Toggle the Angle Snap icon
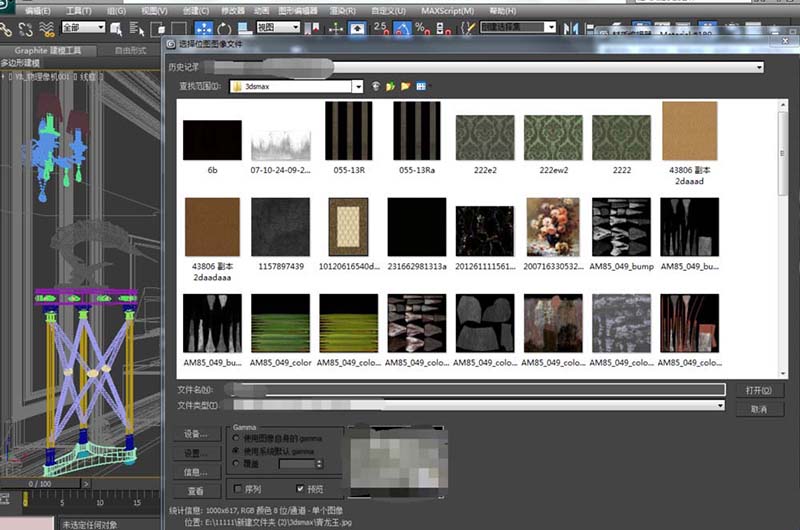800x530 pixels. [403, 29]
